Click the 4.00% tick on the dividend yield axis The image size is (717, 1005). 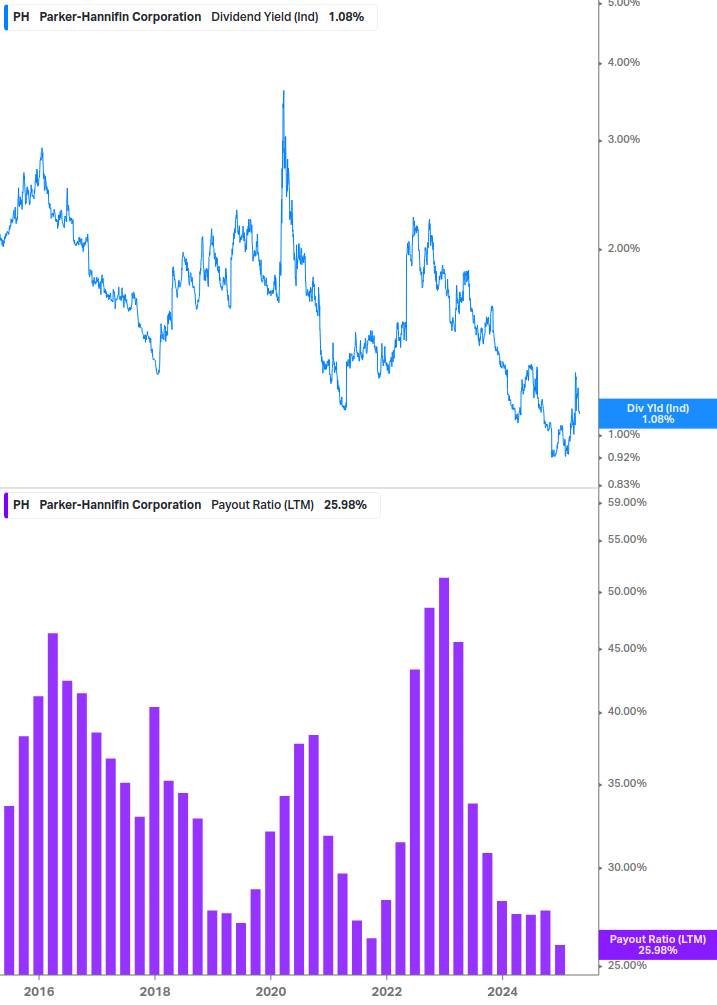pos(623,62)
